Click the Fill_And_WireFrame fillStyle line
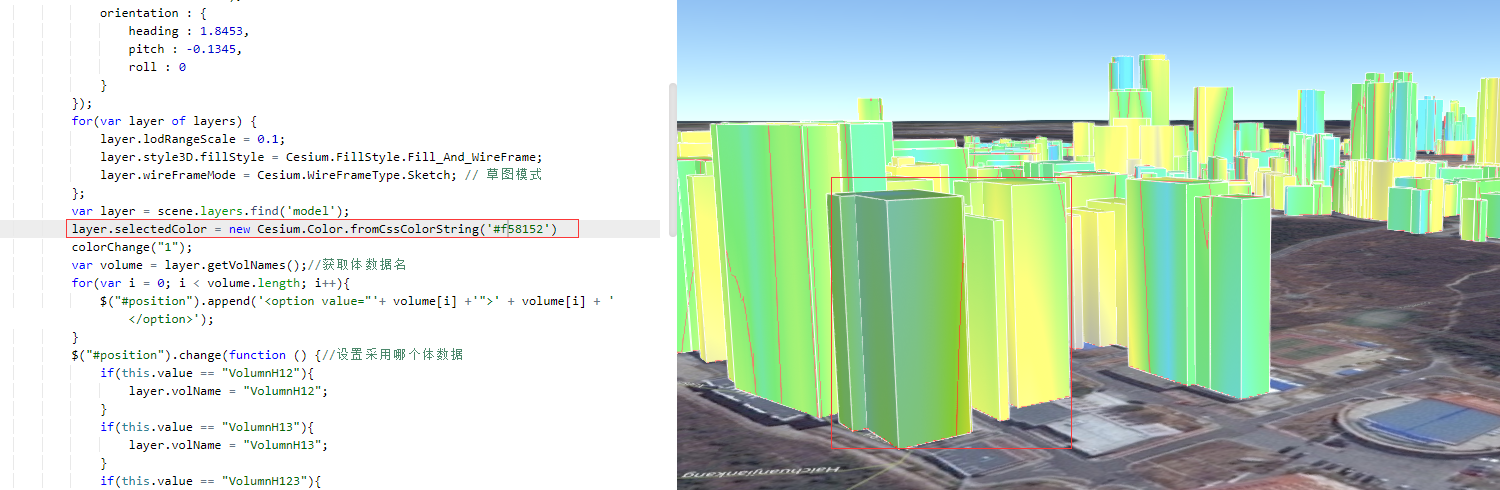The width and height of the screenshot is (1500, 490). pos(320,157)
